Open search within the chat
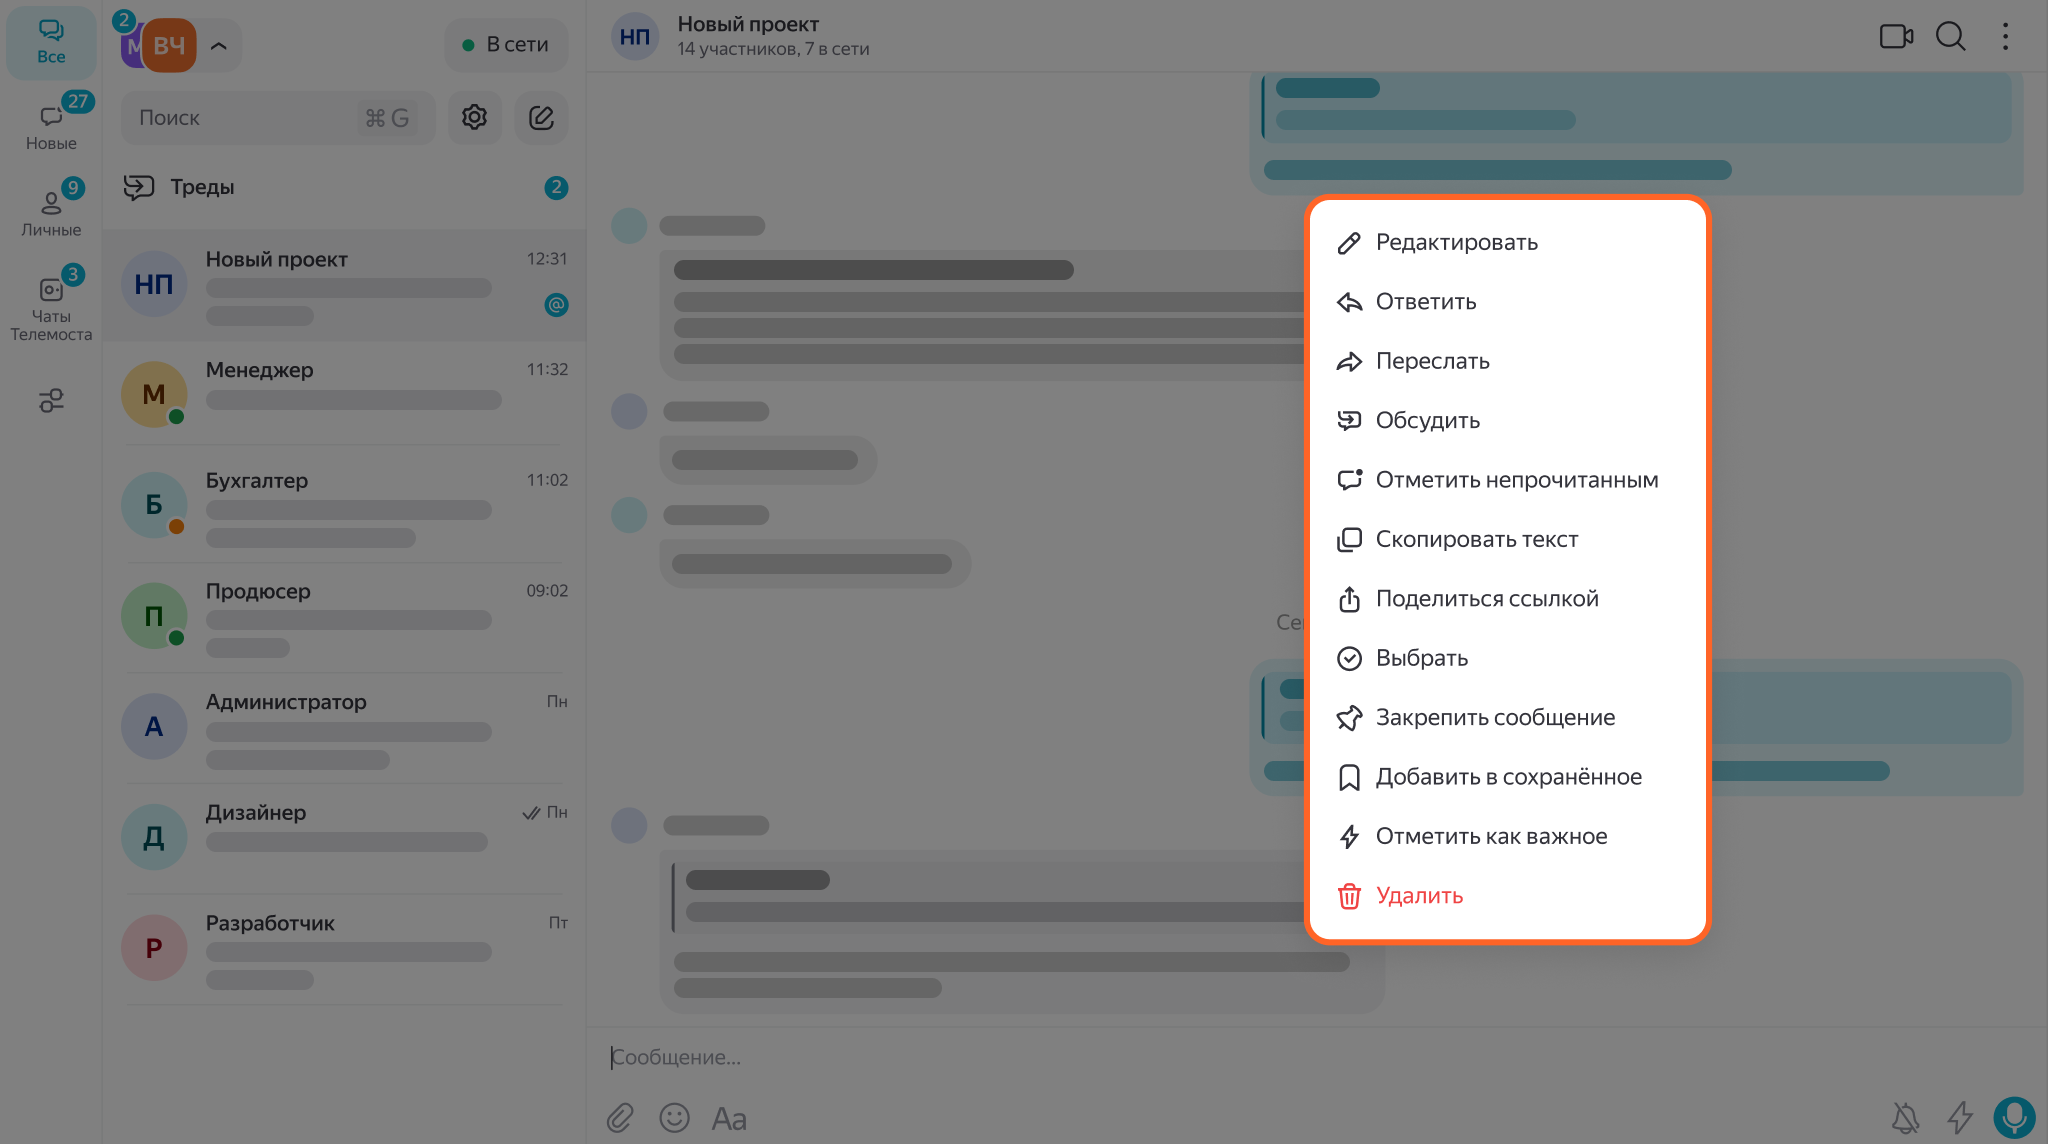The width and height of the screenshot is (2048, 1144). coord(1950,37)
